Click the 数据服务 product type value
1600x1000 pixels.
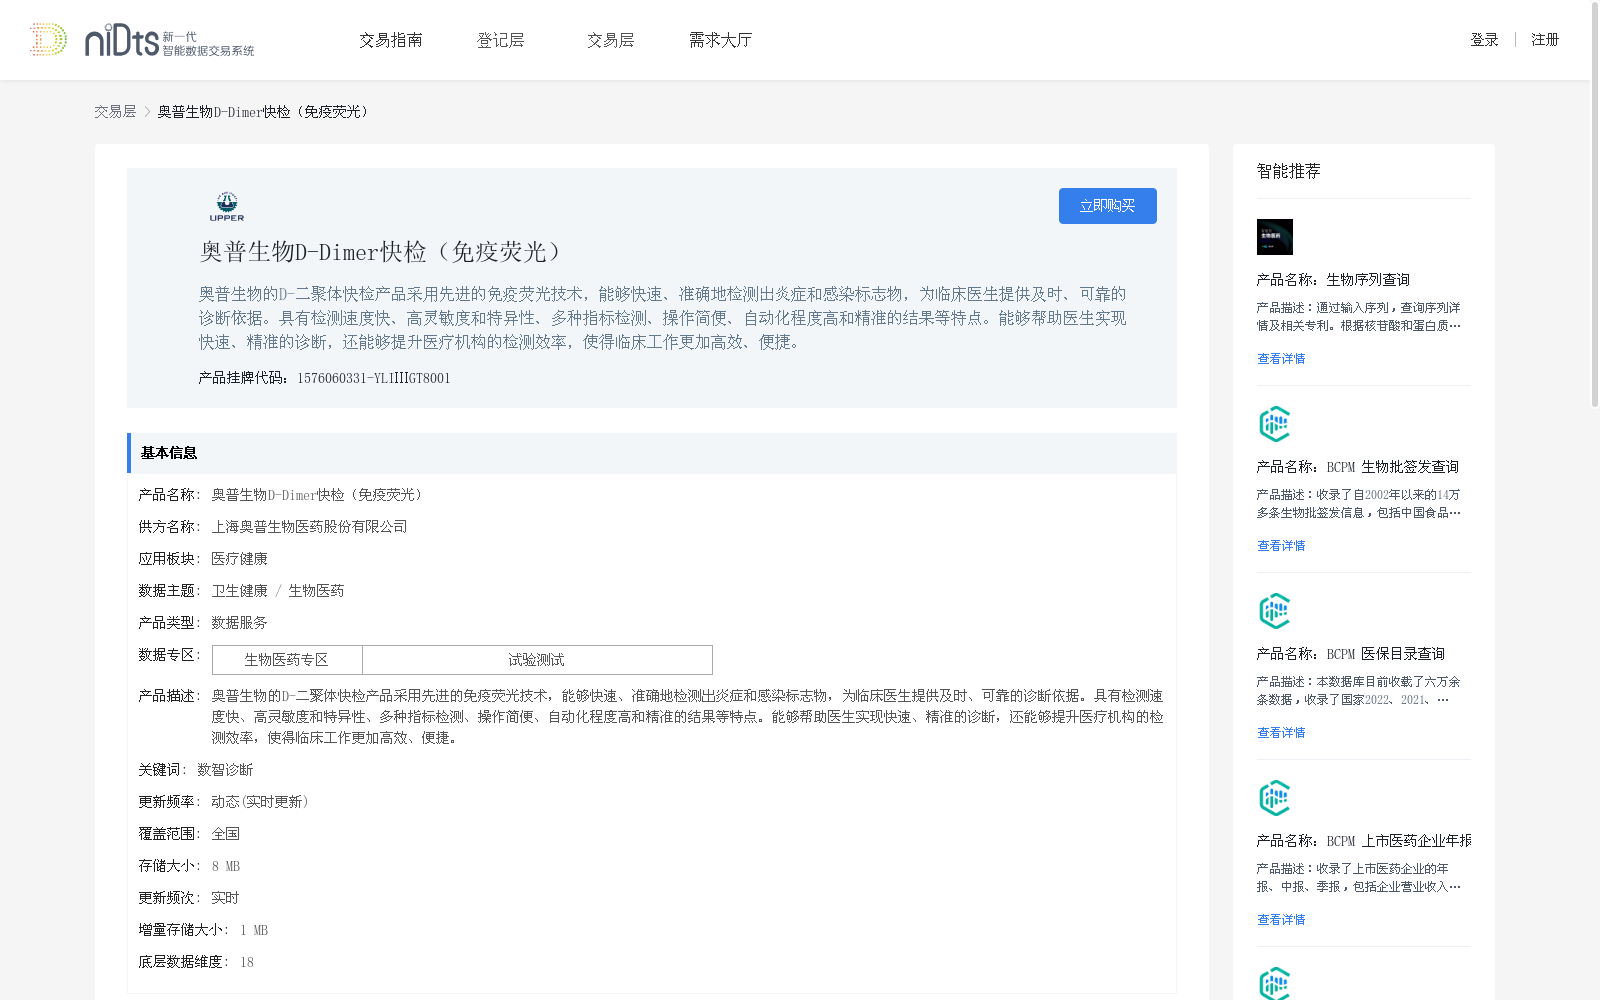pos(239,623)
